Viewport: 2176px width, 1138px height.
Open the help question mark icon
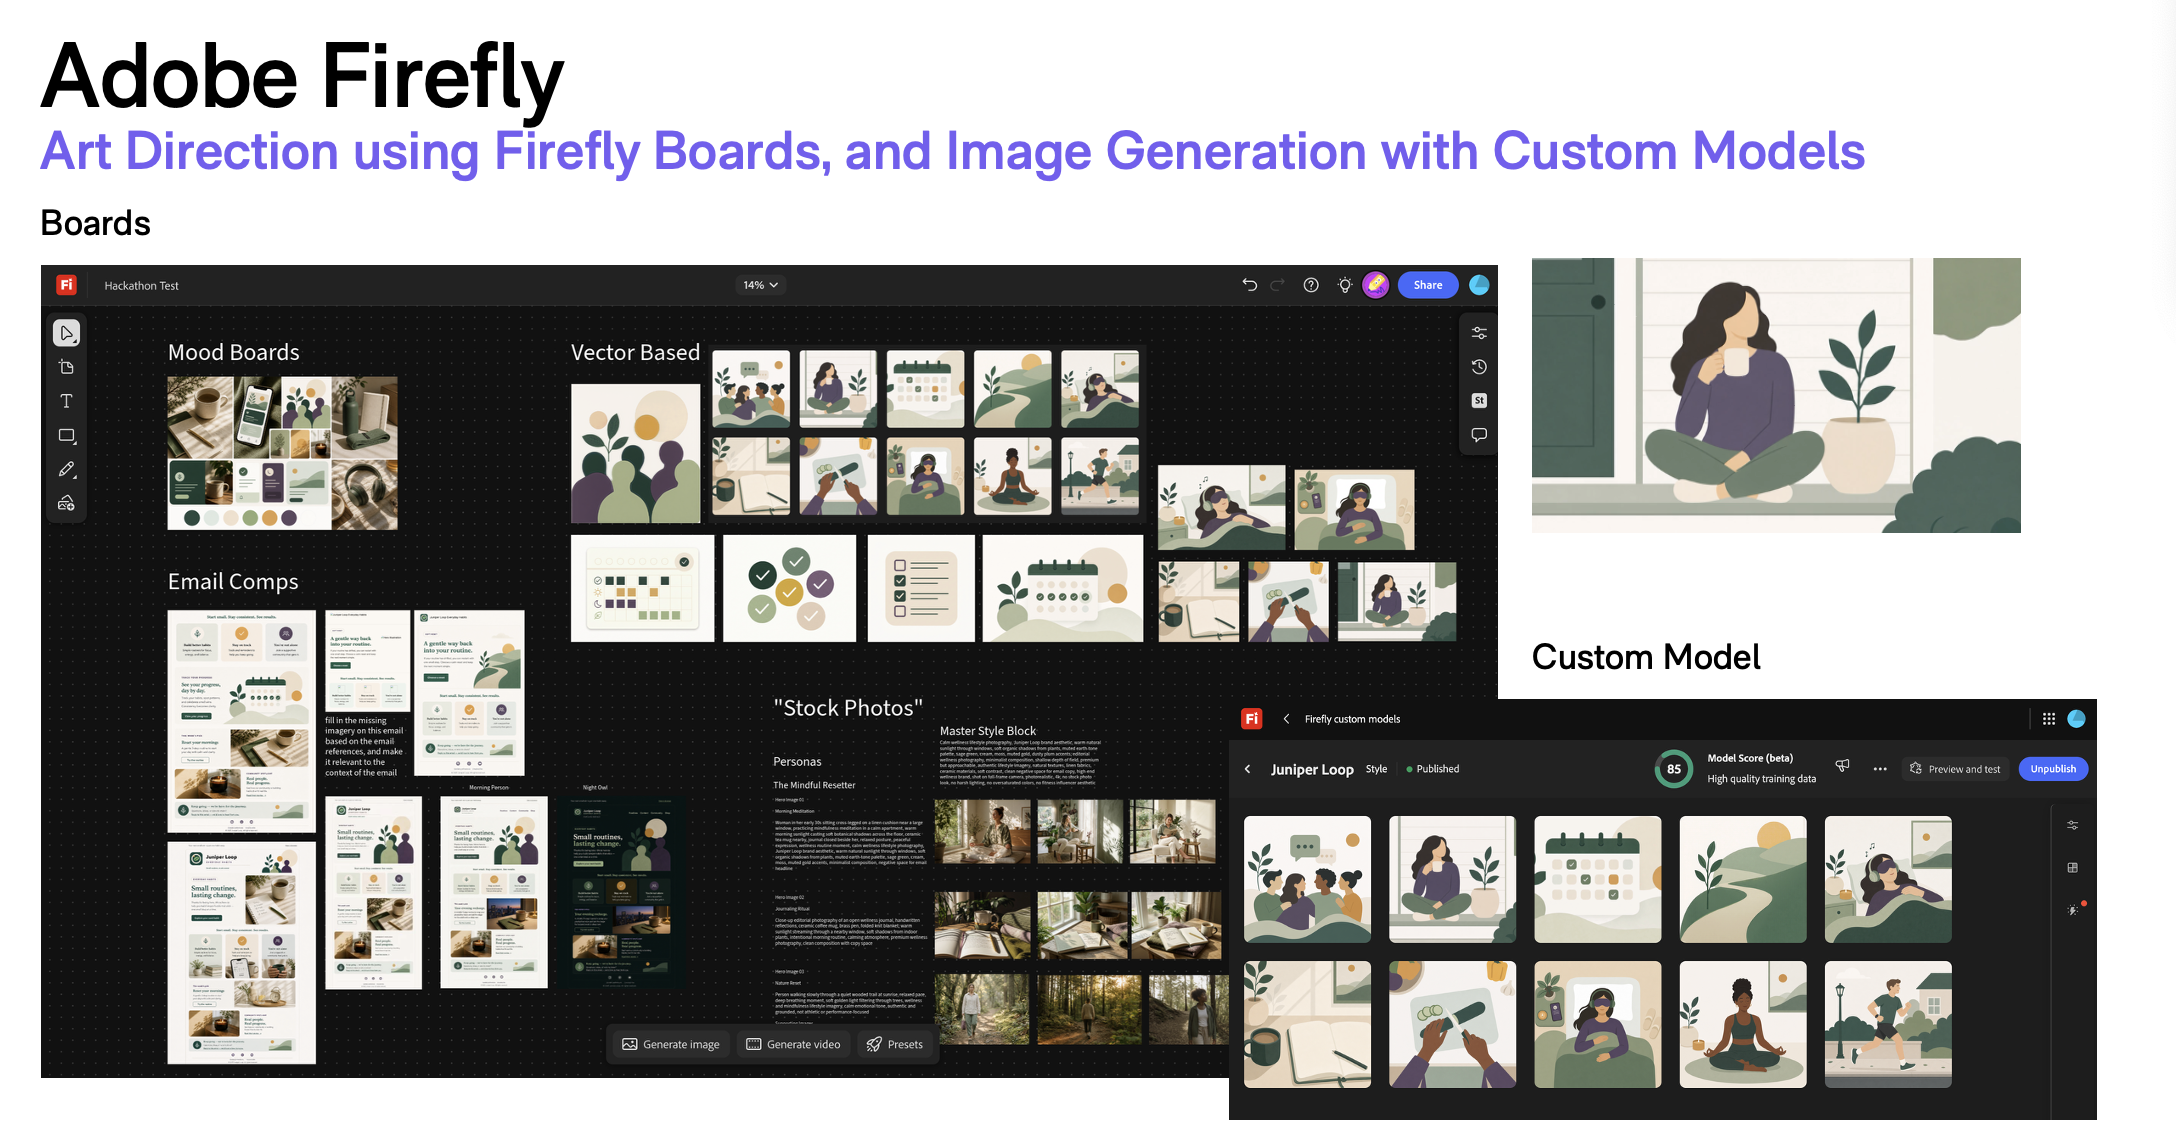(1311, 285)
